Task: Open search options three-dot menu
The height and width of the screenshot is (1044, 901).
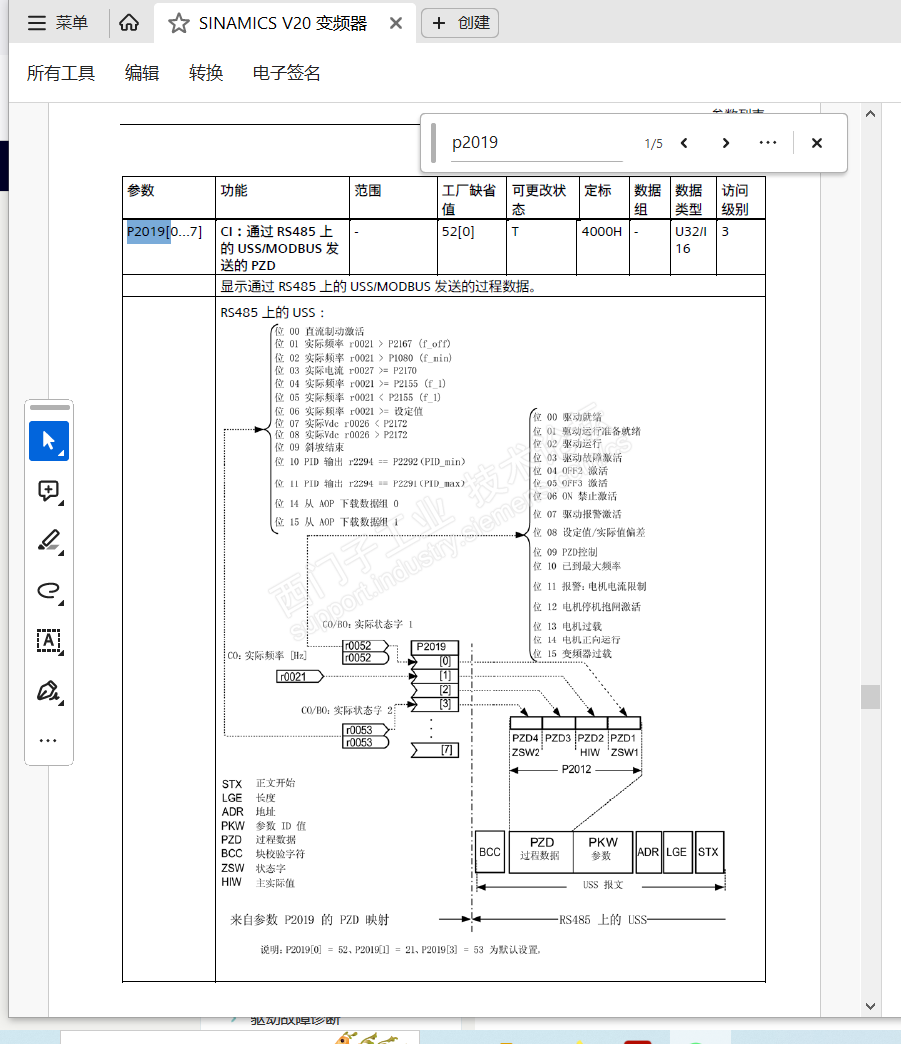Action: 768,143
